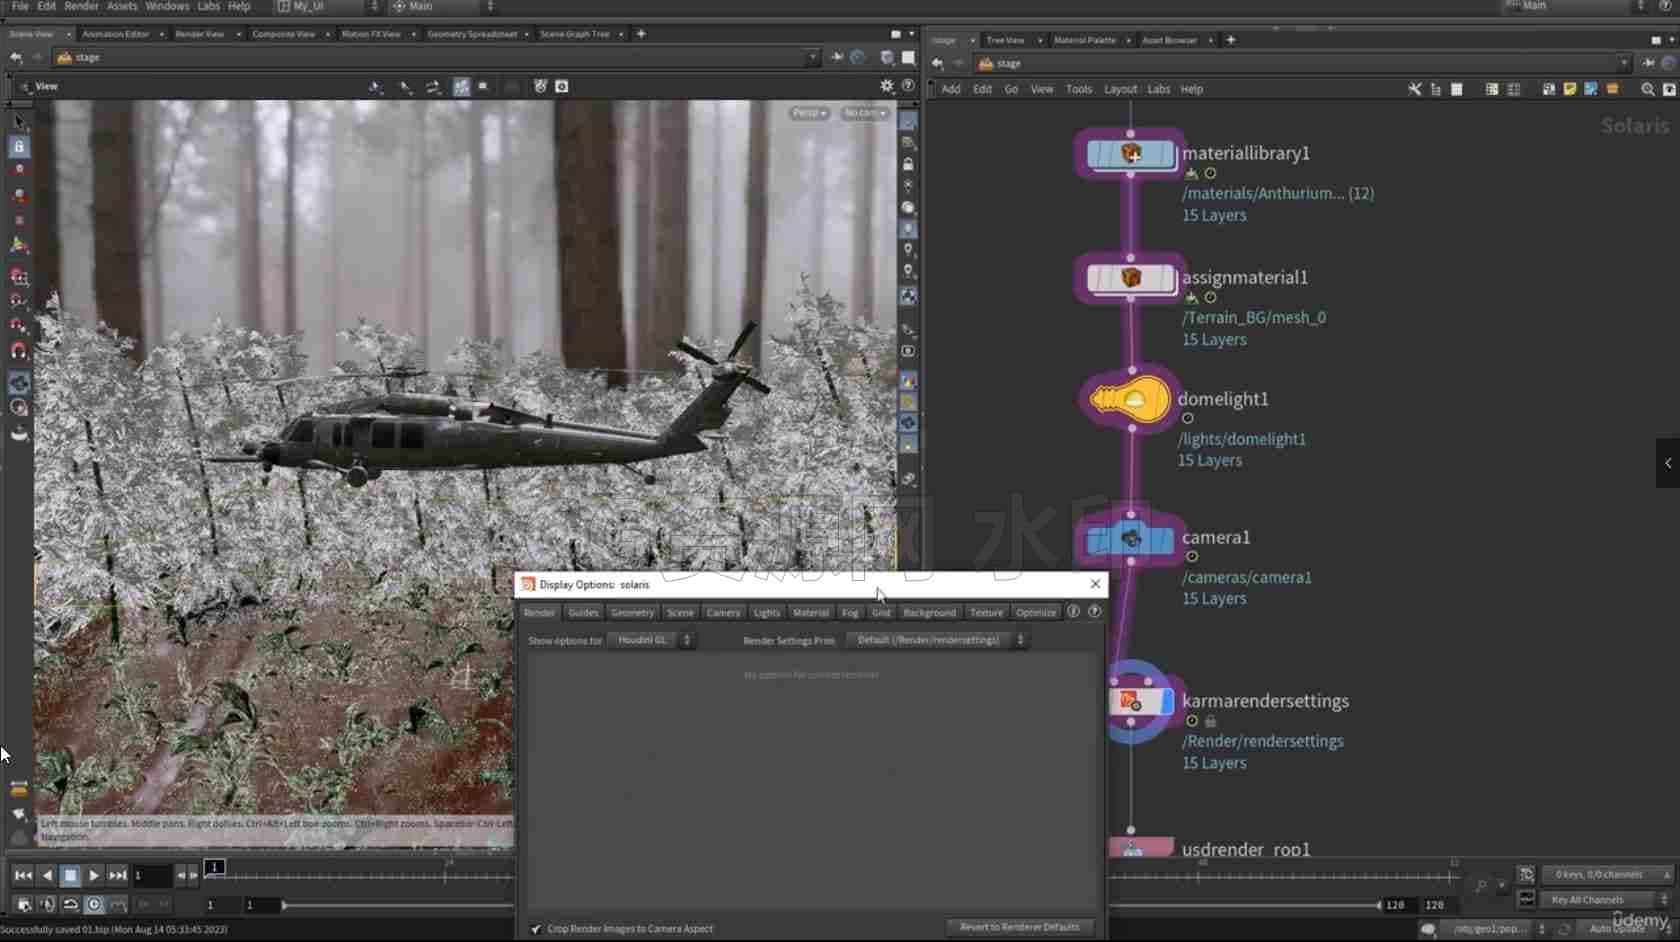The height and width of the screenshot is (942, 1680).
Task: Open the Geometry tab in Display Options
Action: (x=632, y=613)
